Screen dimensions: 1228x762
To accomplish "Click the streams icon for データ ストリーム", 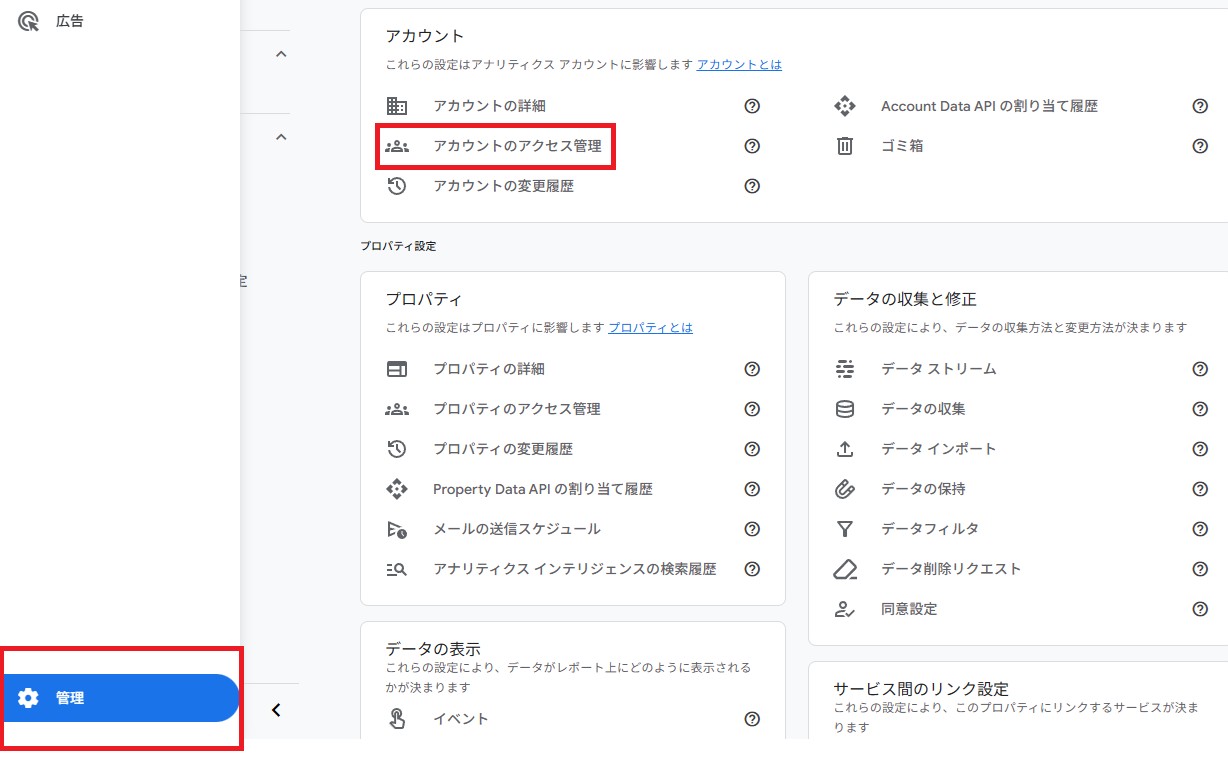I will (x=845, y=369).
